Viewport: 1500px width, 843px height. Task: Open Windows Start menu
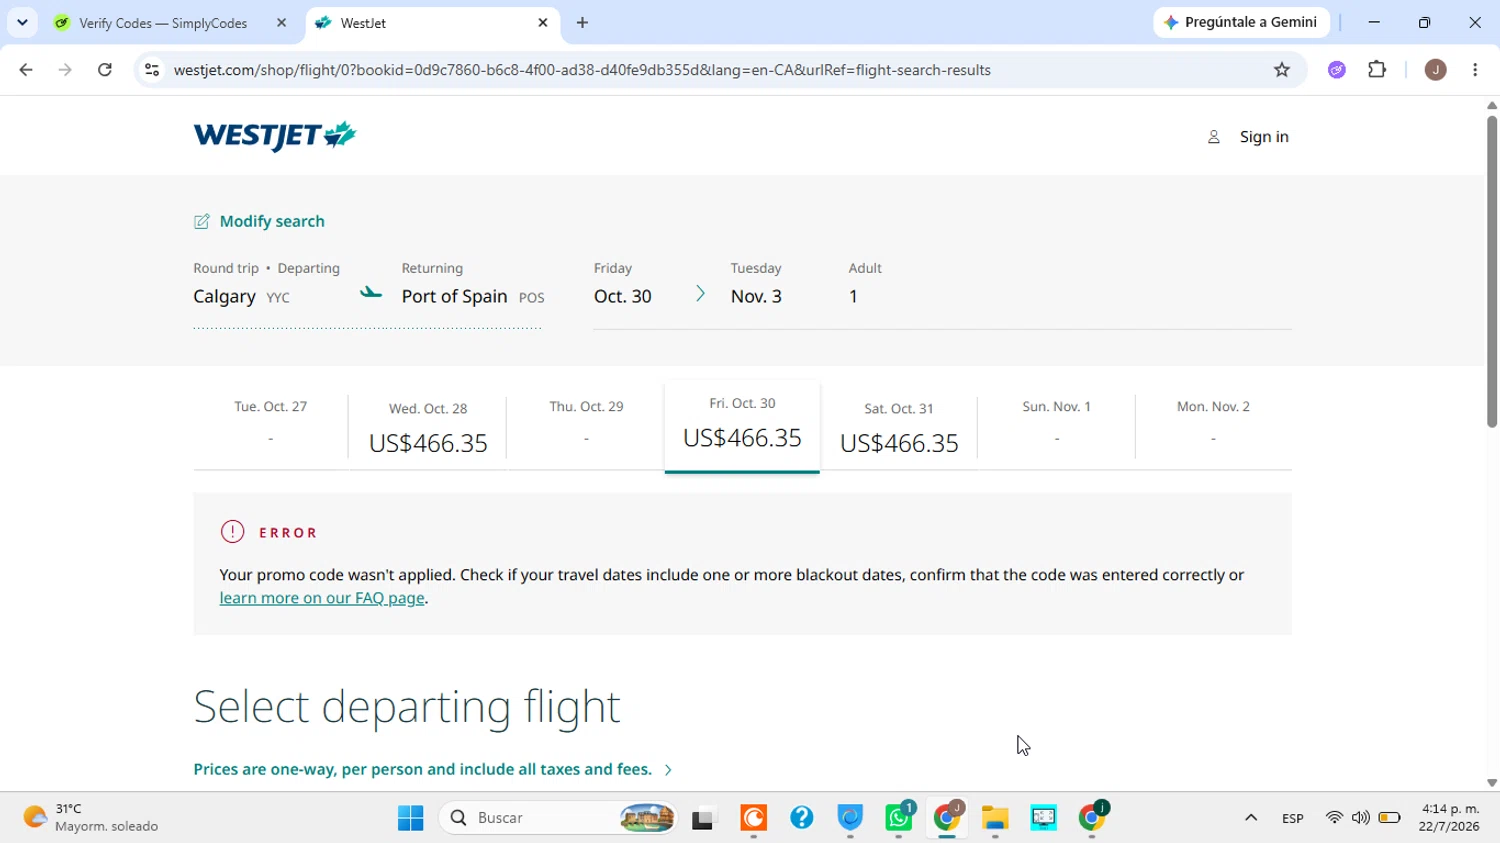click(410, 818)
